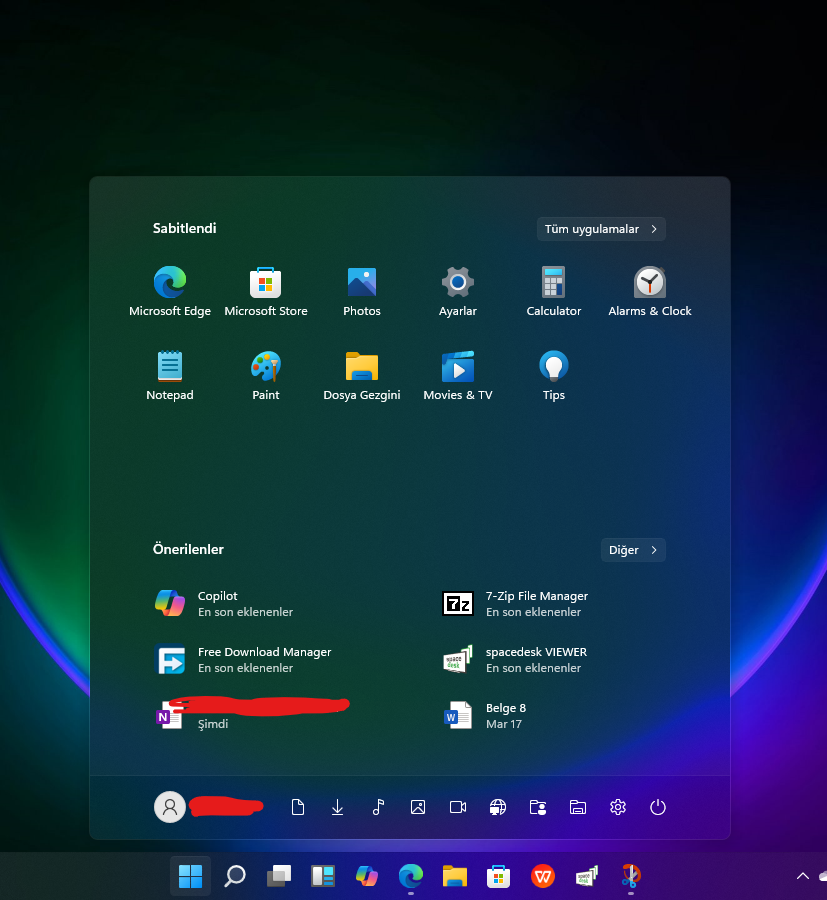827x900 pixels.
Task: Click the Diğer more button
Action: (x=633, y=550)
